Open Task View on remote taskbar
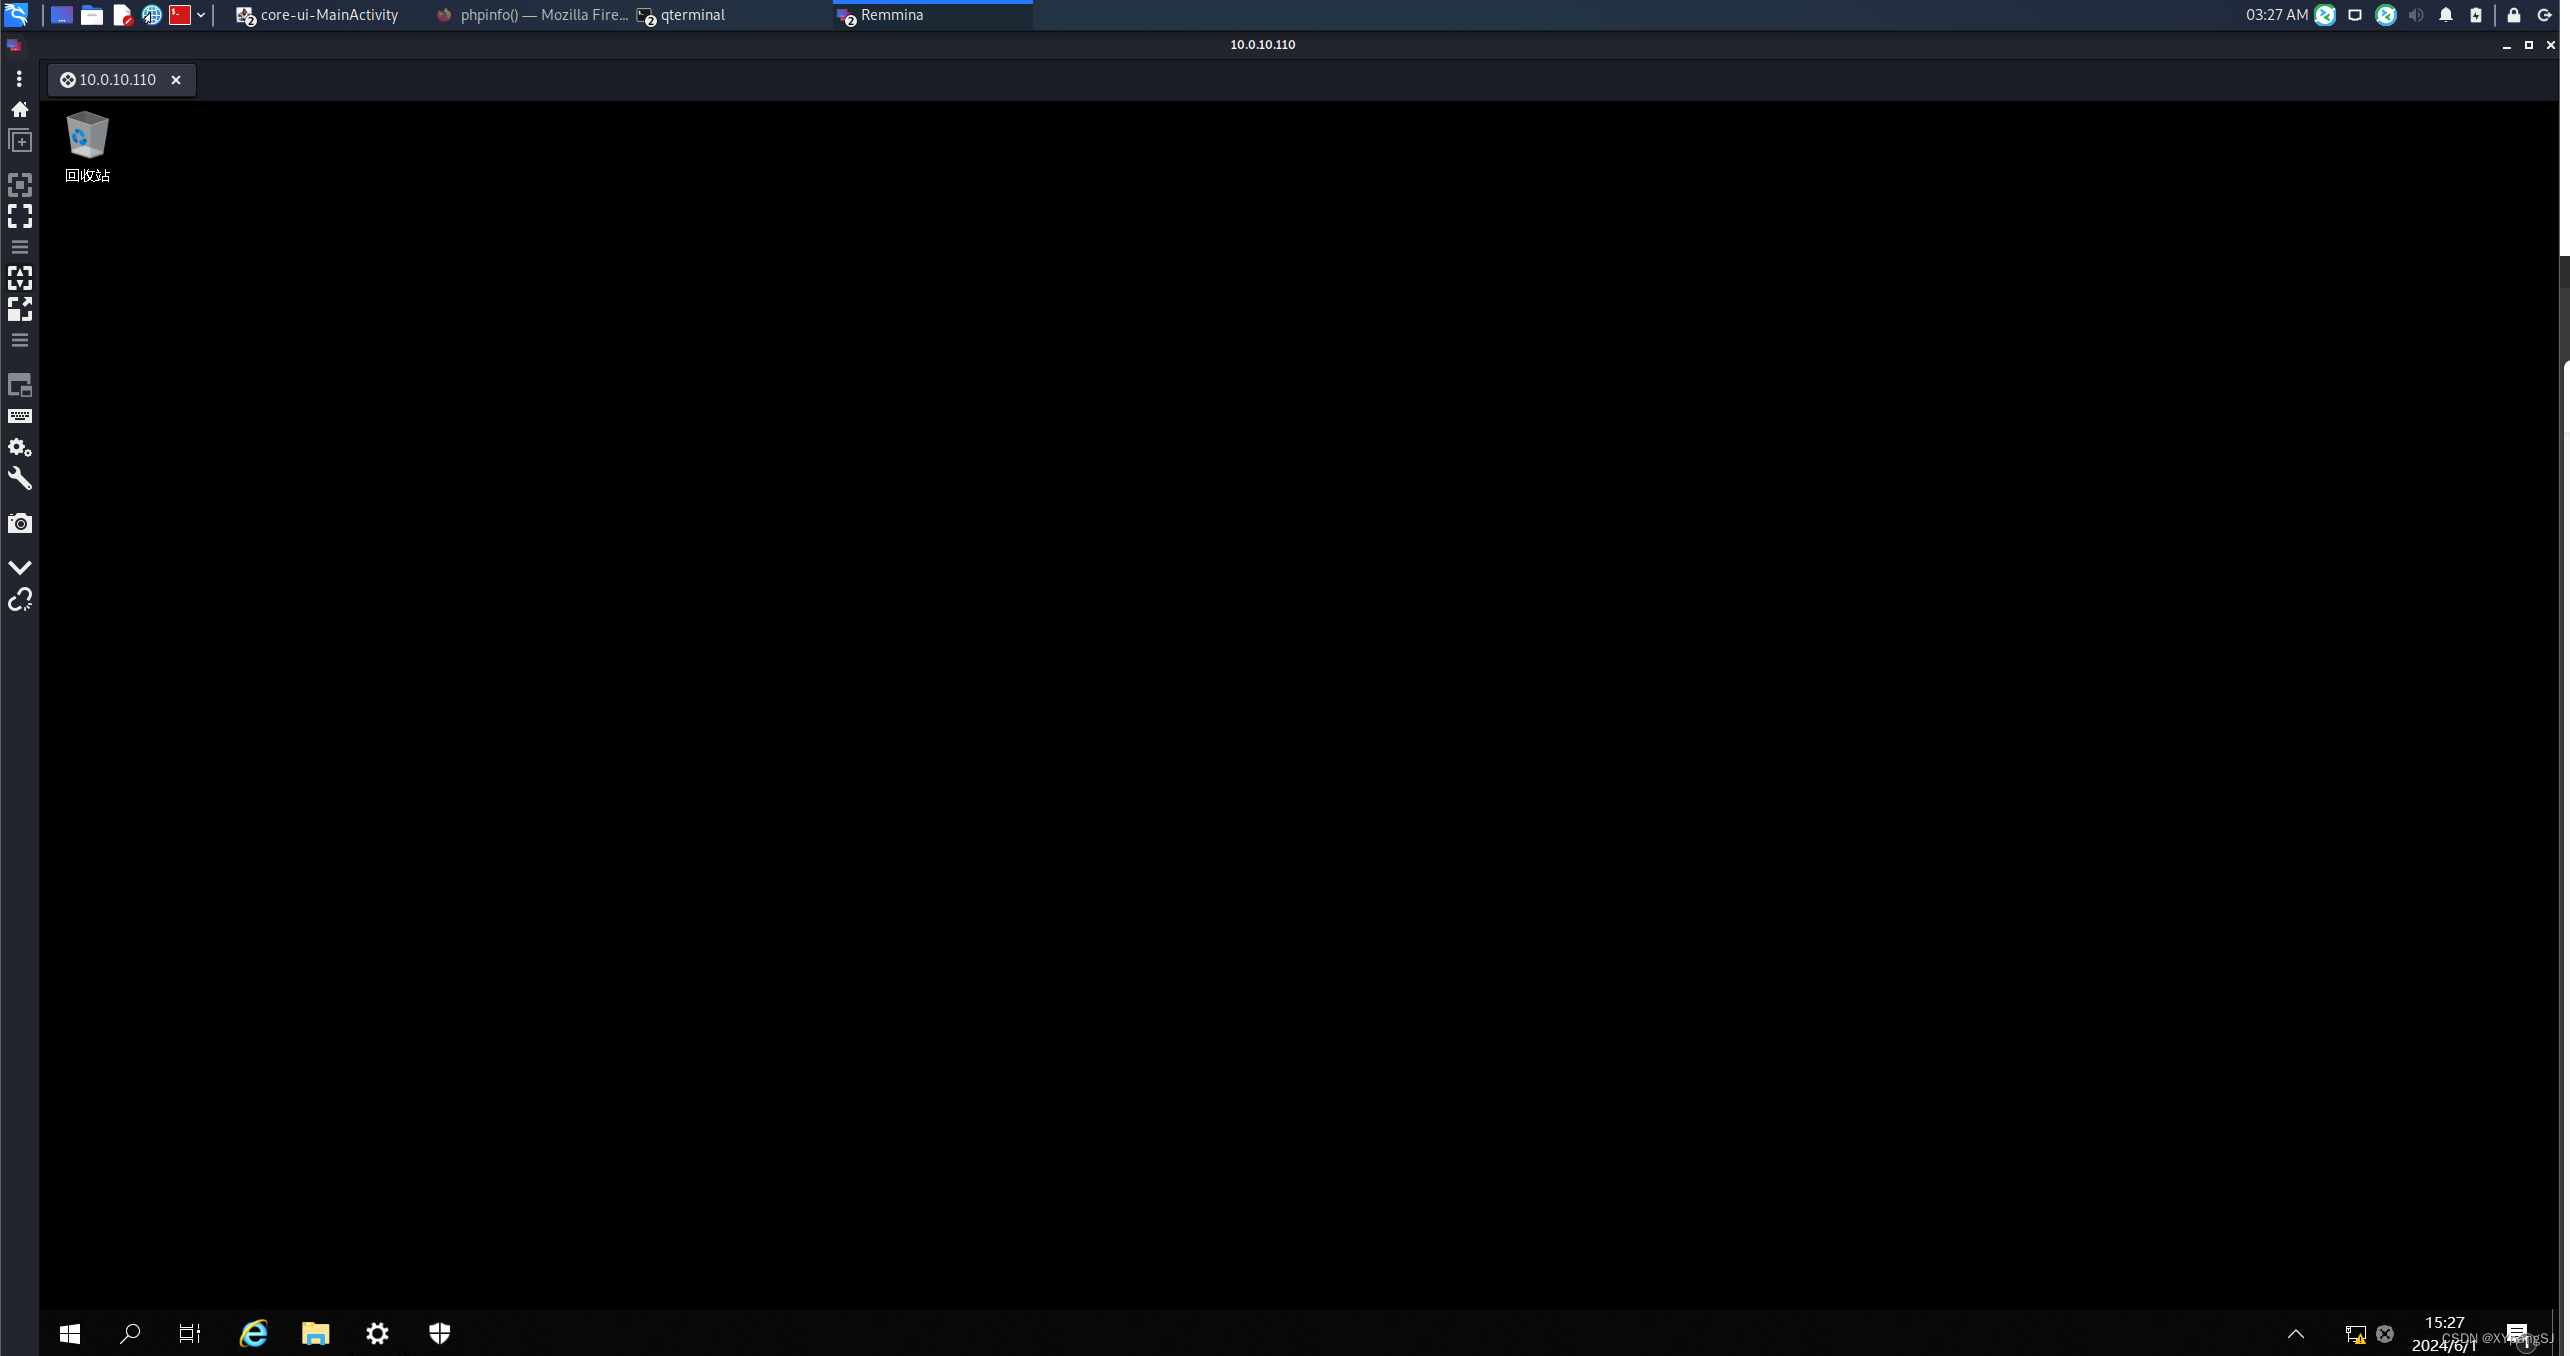 tap(190, 1333)
